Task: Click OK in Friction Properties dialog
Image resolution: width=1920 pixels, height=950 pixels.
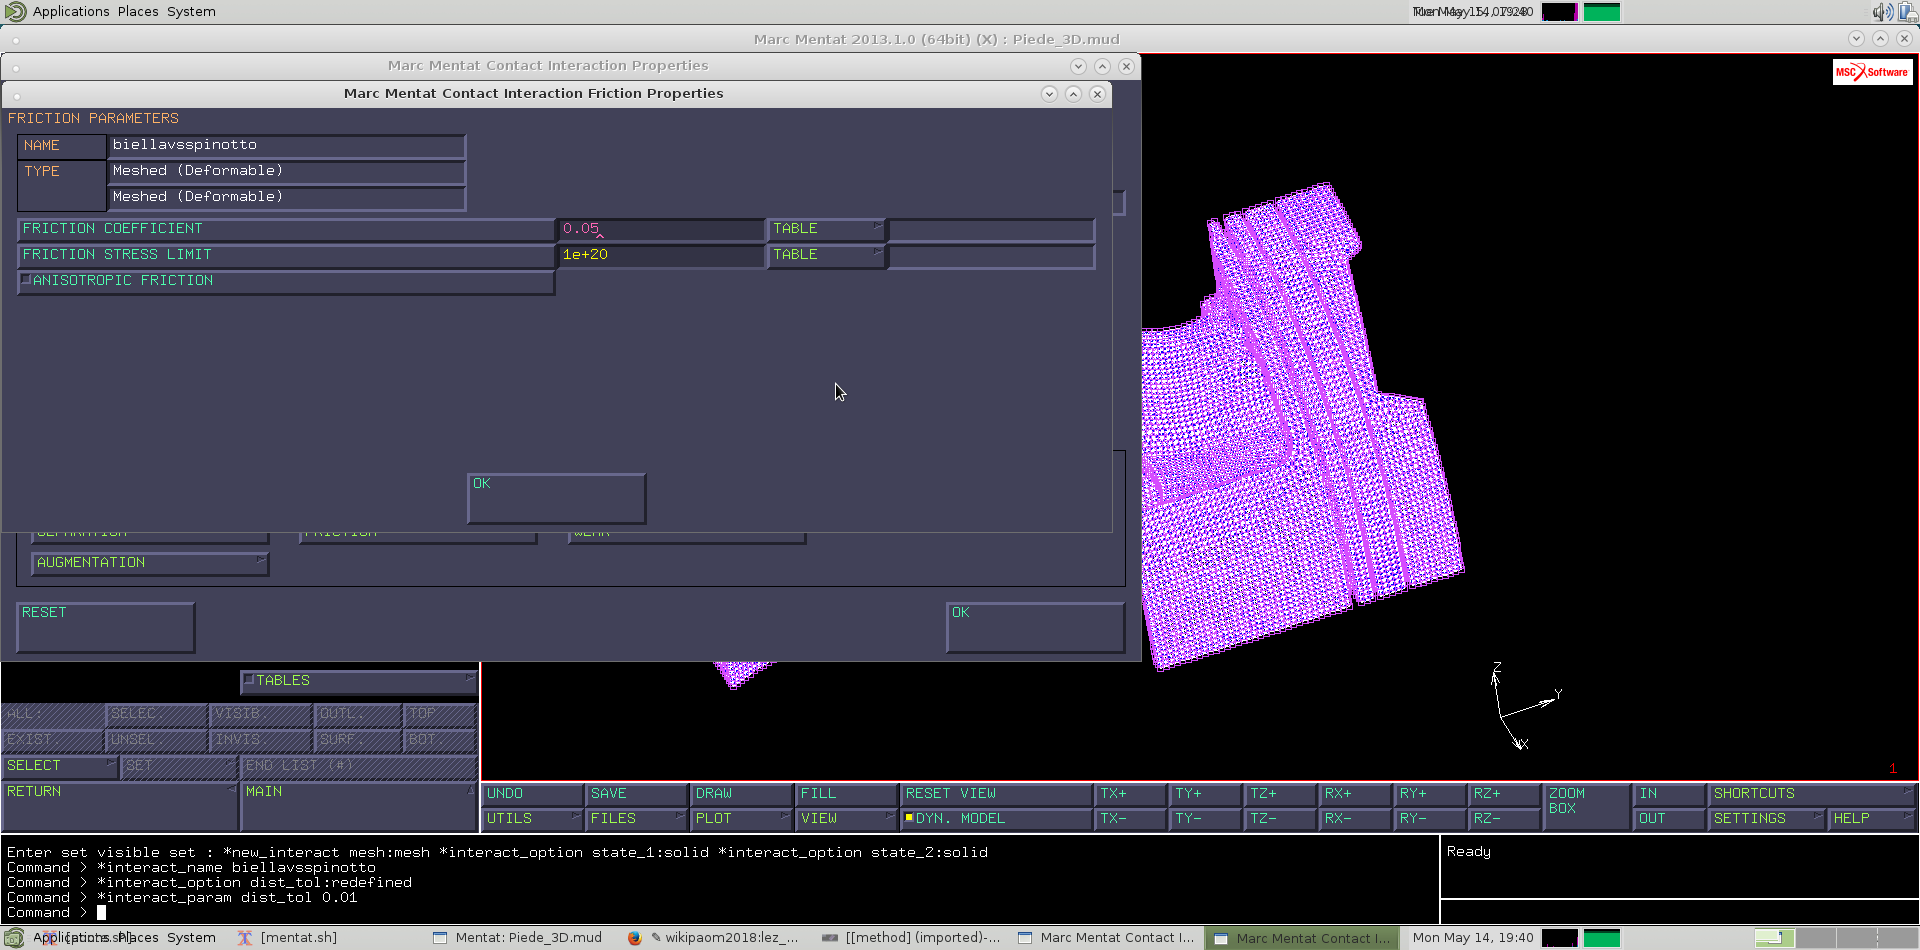Action: tap(556, 499)
